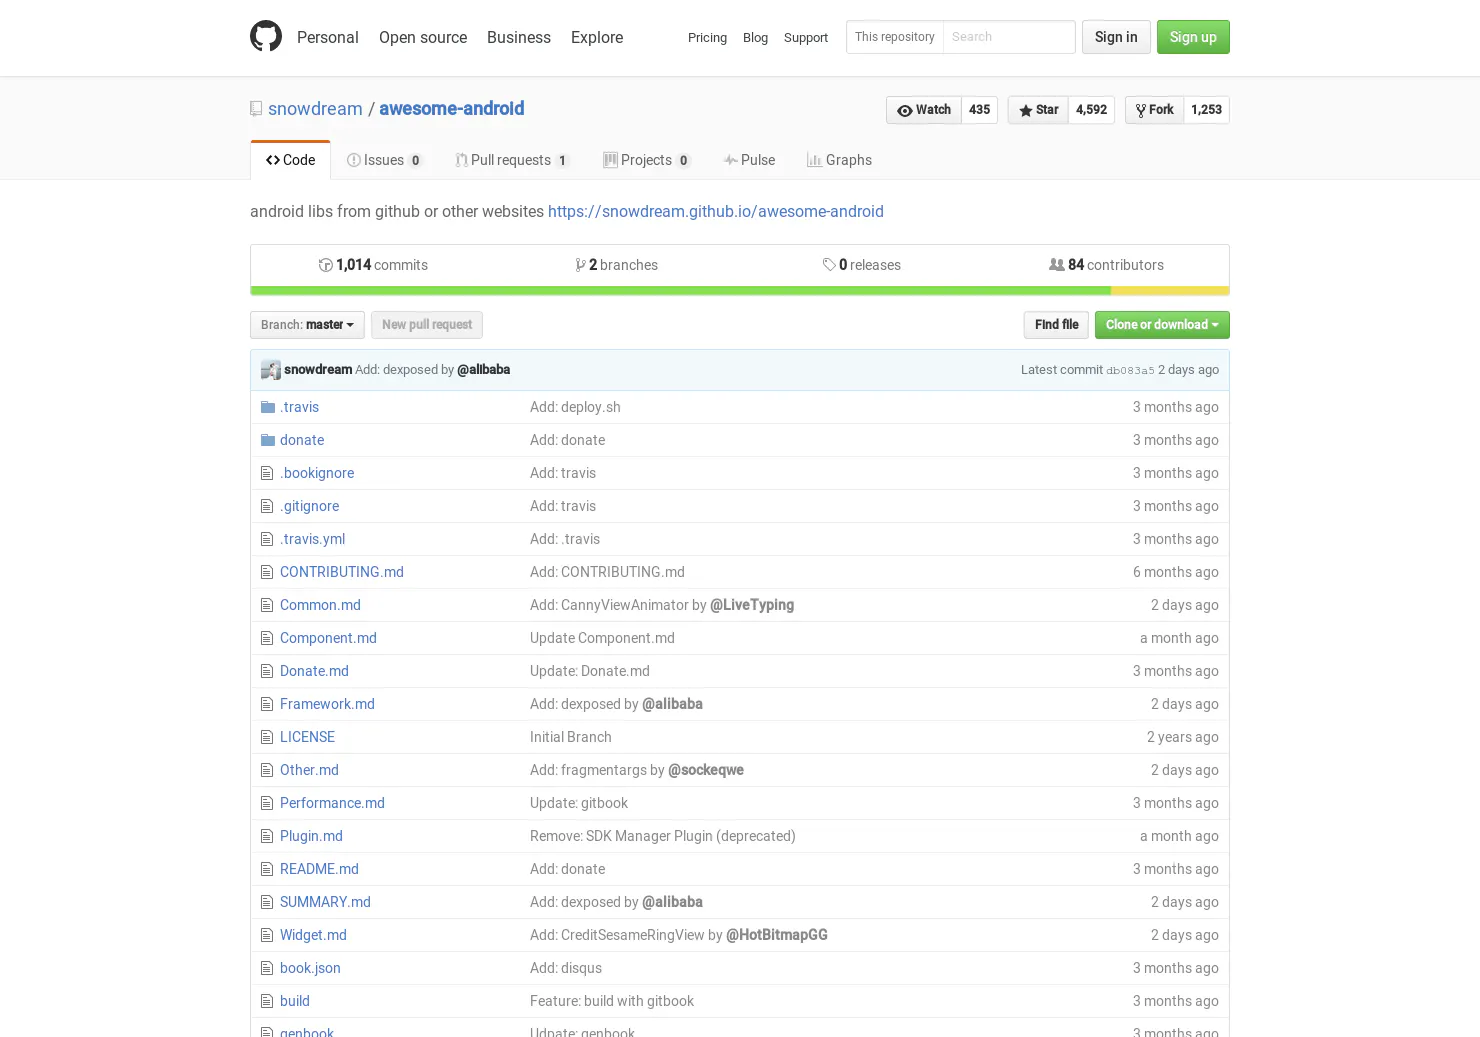Click the This repository search scope label
The width and height of the screenshot is (1480, 1037).
(895, 37)
